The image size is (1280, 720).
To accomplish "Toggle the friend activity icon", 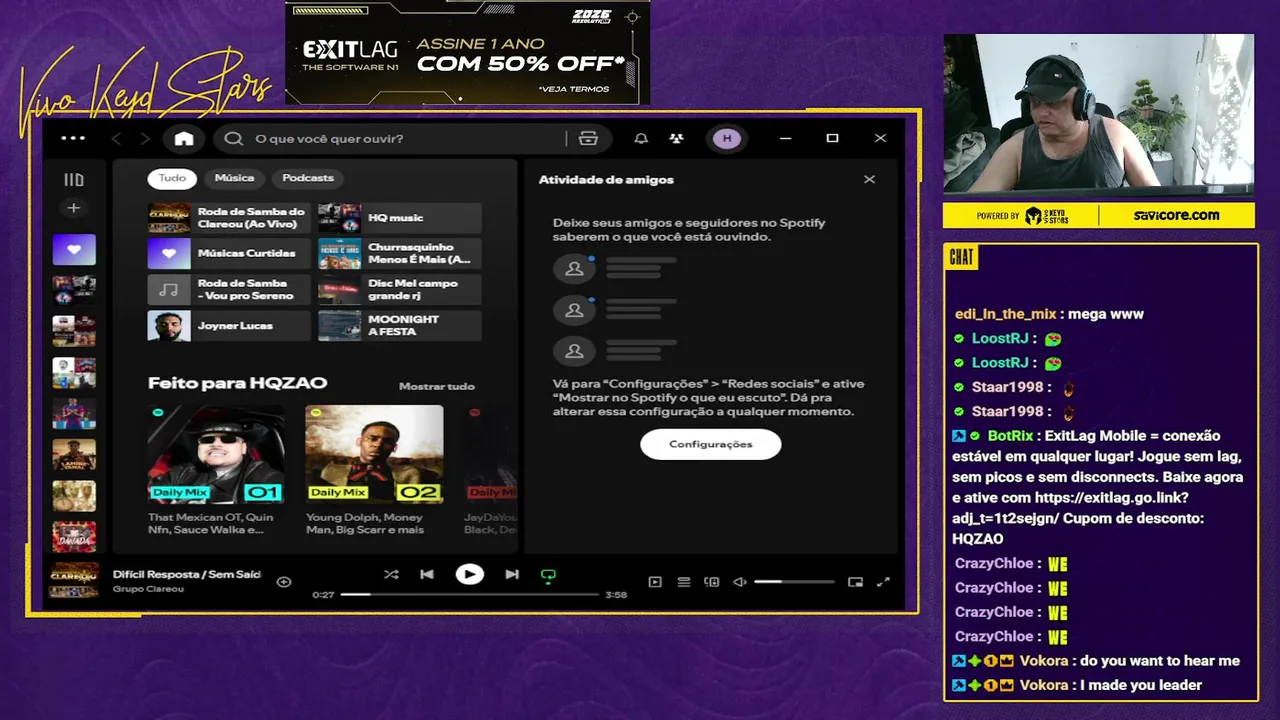I will 677,139.
